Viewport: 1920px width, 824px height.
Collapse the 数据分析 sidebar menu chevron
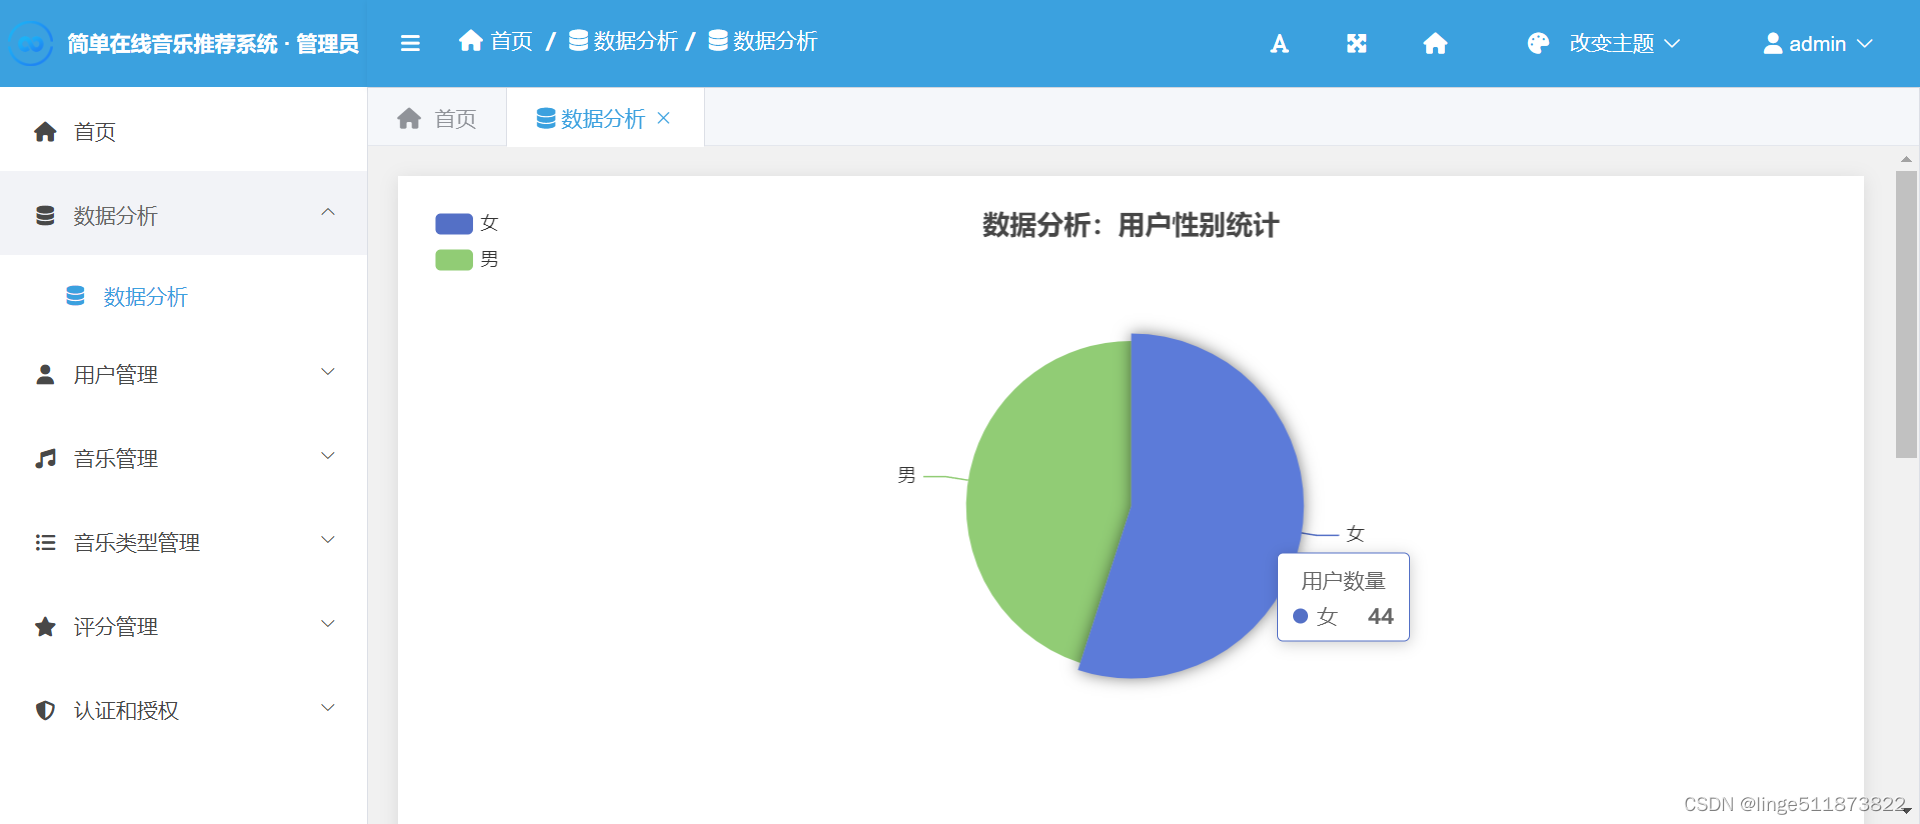(328, 212)
